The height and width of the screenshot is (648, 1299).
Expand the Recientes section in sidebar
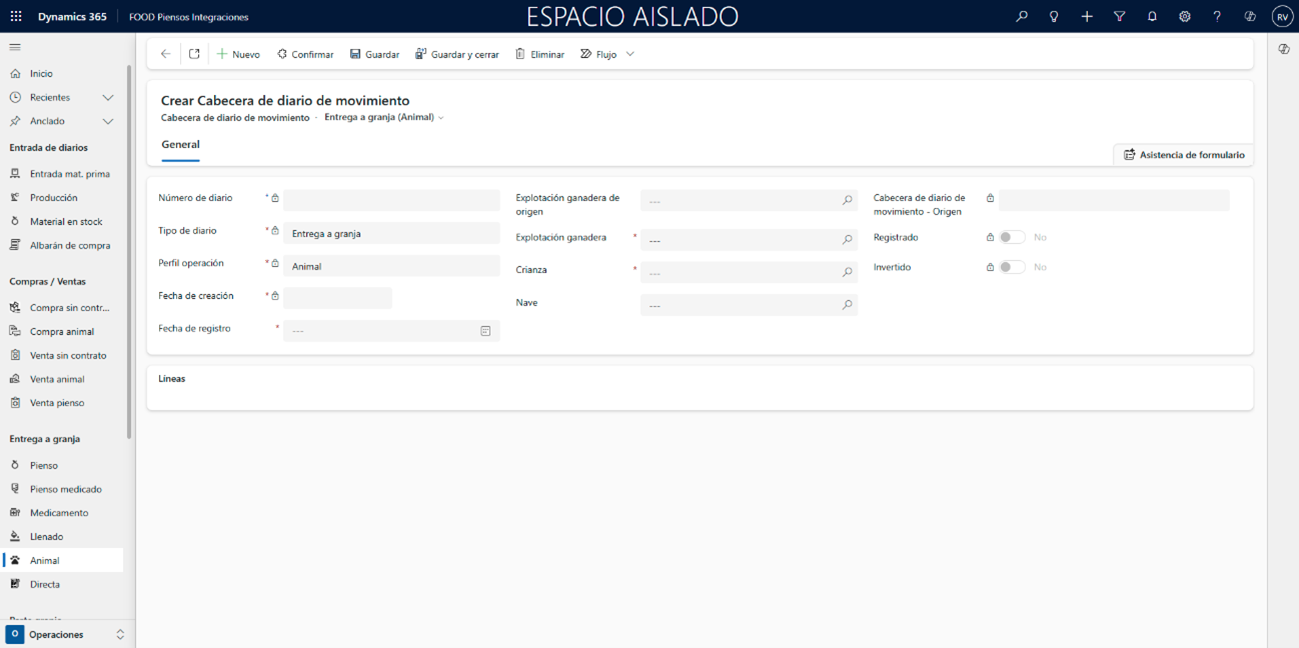tap(108, 98)
